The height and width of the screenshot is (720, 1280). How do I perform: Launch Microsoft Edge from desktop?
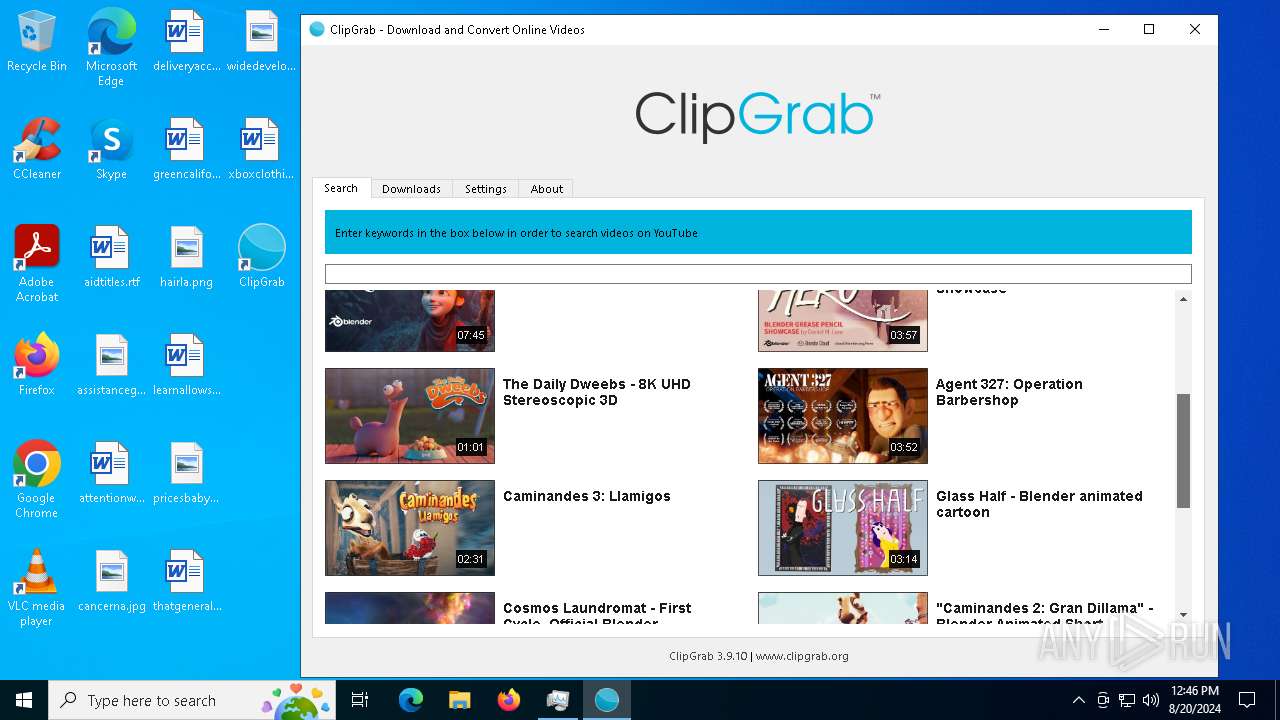(x=111, y=48)
